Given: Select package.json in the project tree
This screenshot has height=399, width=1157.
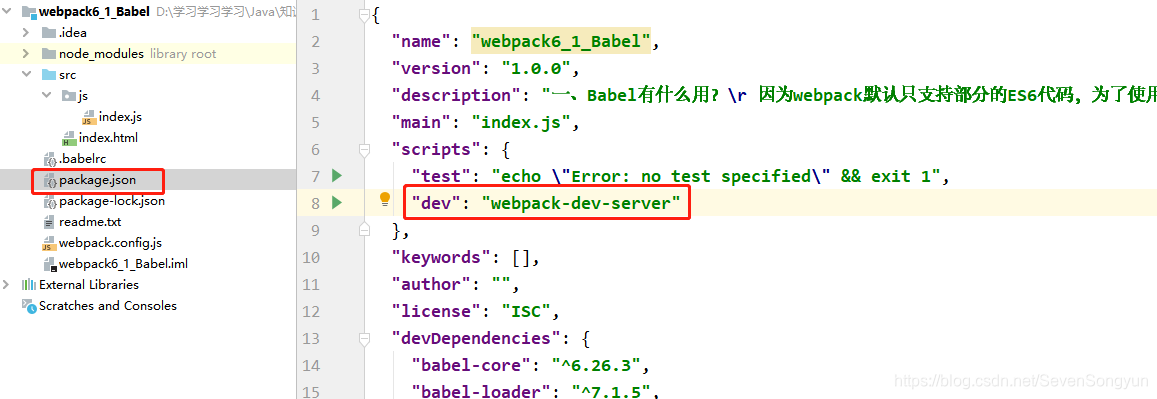Looking at the screenshot, I should [x=97, y=180].
